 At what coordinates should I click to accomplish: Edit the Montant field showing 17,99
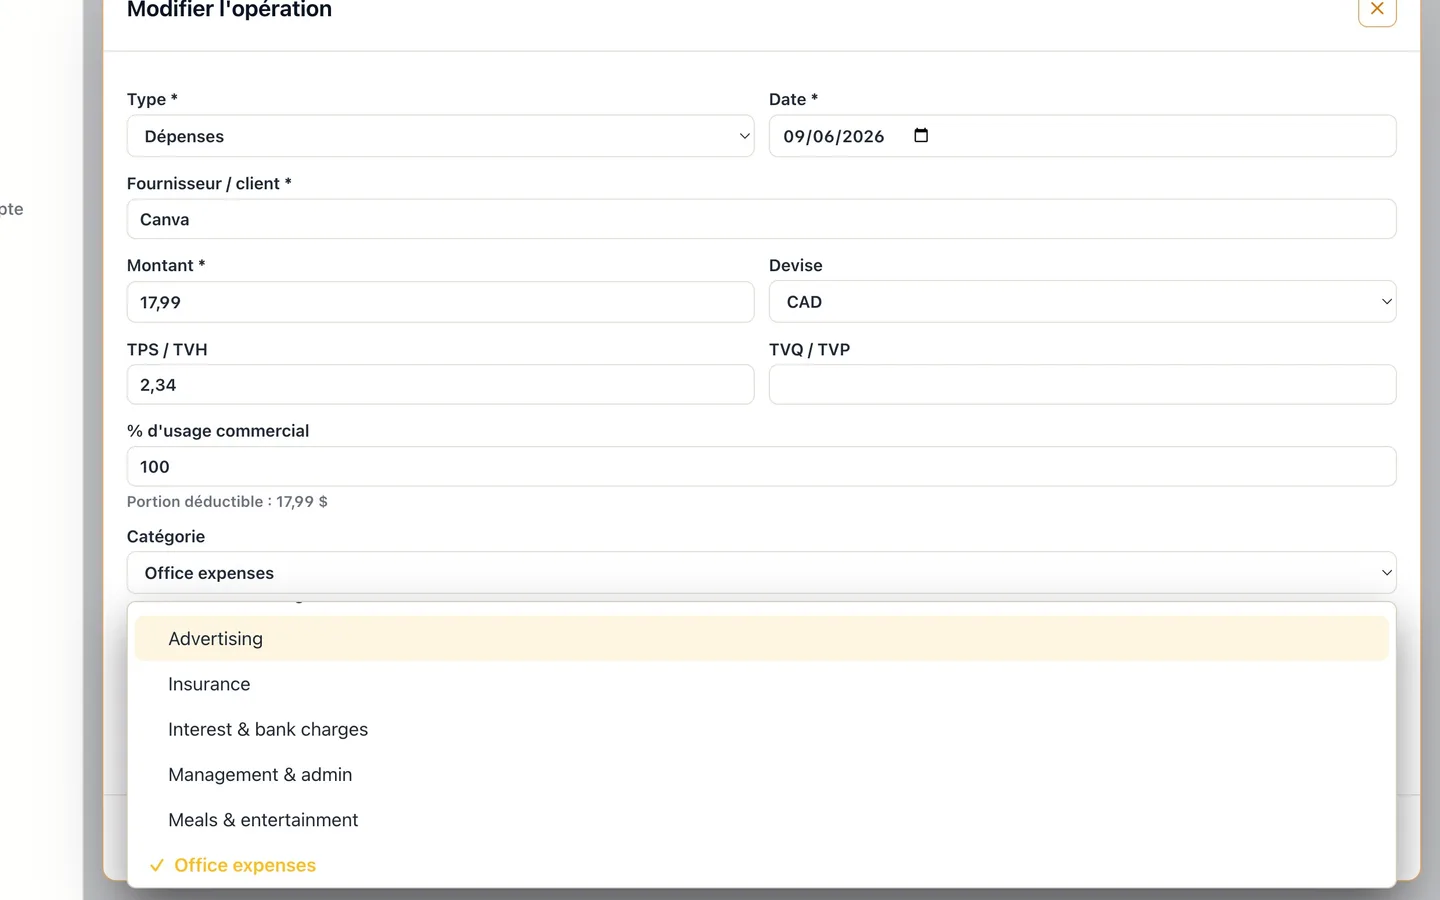click(x=440, y=302)
